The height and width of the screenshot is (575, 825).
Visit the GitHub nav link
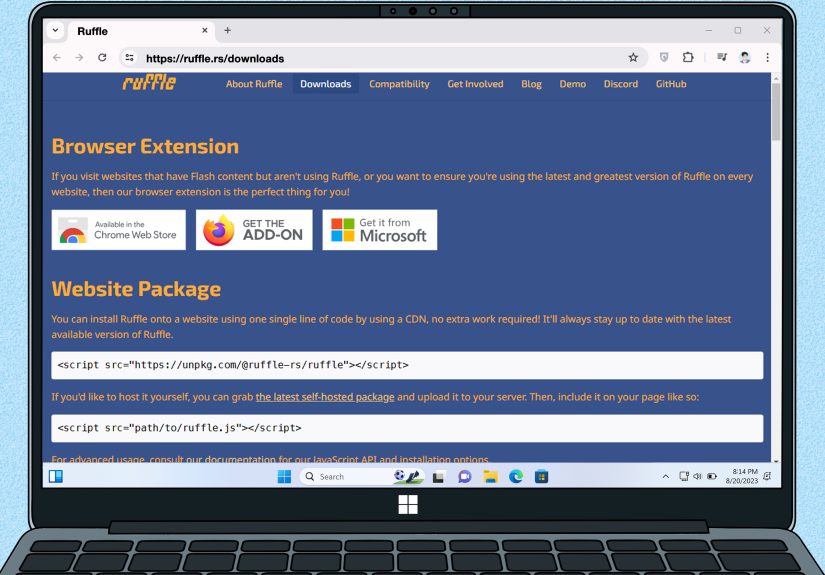671,84
